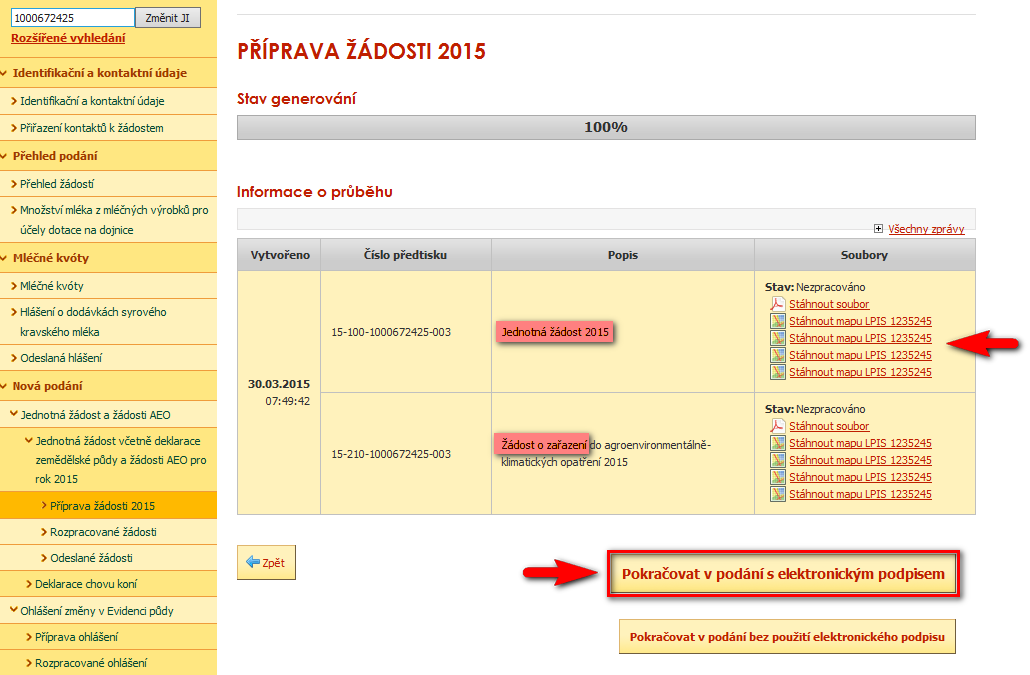The image size is (1030, 675).
Task: Click the PŘÍPRAVA ŽÁDOSTI 2015 heading
Action: coord(361,51)
